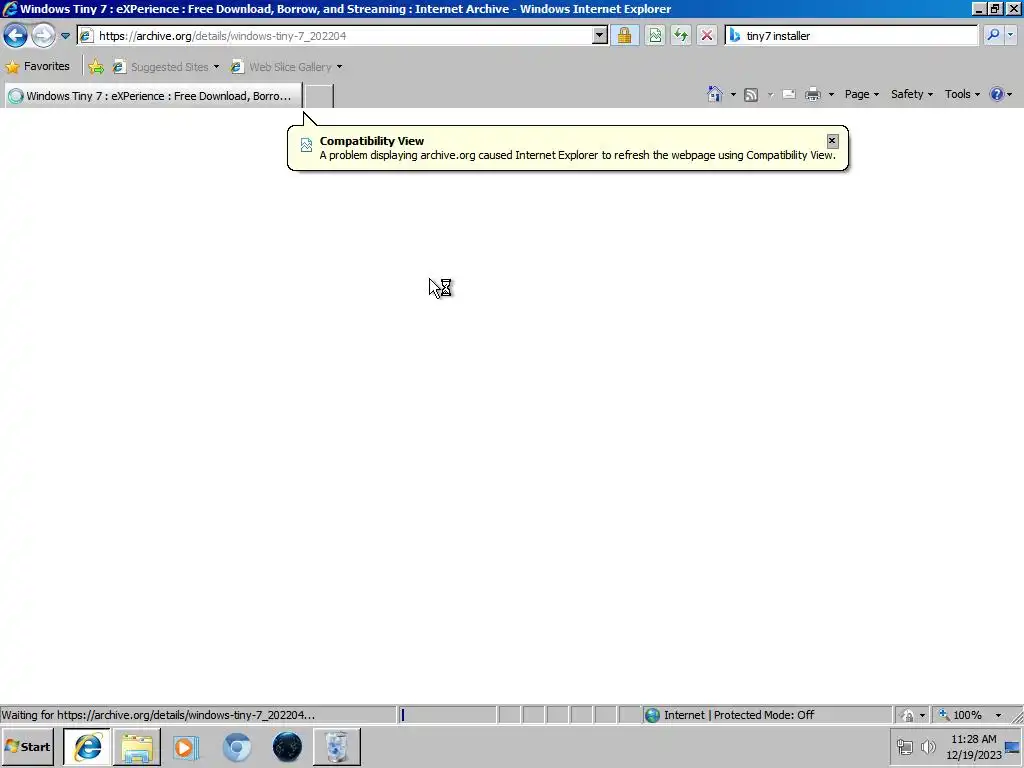Refresh the page with the green arrows
Image resolution: width=1024 pixels, height=768 pixels.
681,35
